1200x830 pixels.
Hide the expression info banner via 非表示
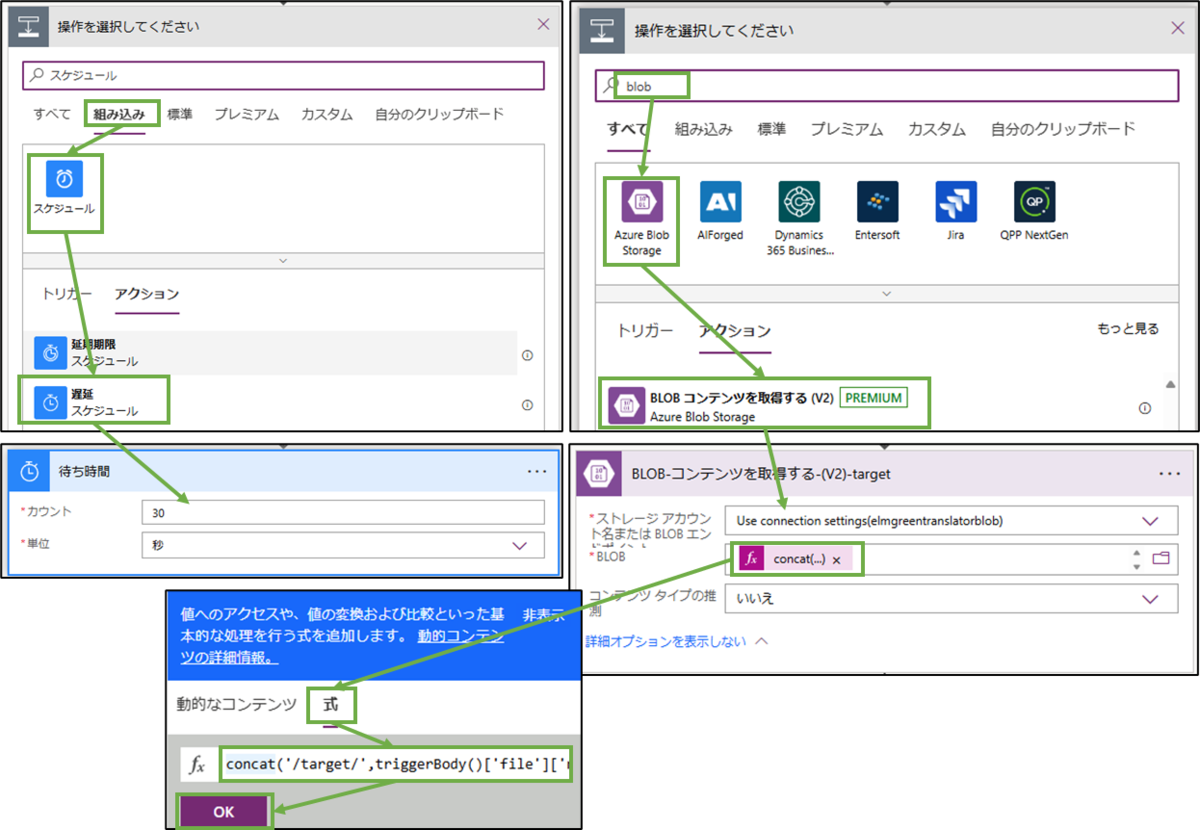[x=544, y=616]
